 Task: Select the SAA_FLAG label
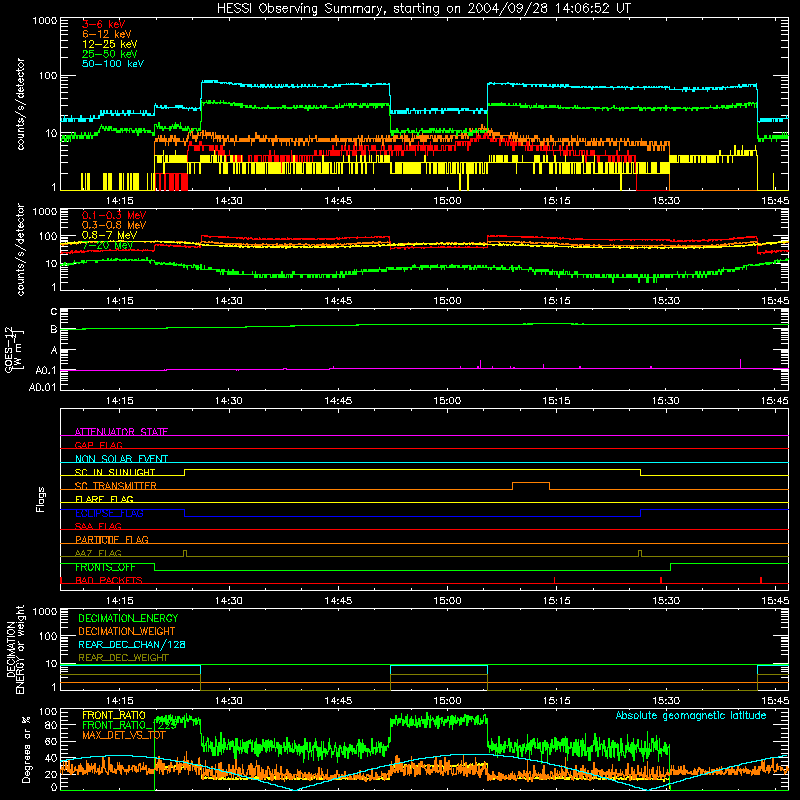coord(98,526)
